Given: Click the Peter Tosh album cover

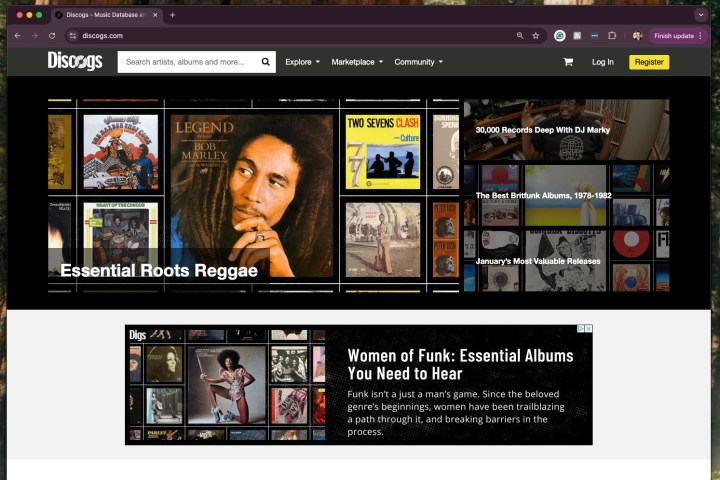Looking at the screenshot, I should (445, 240).
